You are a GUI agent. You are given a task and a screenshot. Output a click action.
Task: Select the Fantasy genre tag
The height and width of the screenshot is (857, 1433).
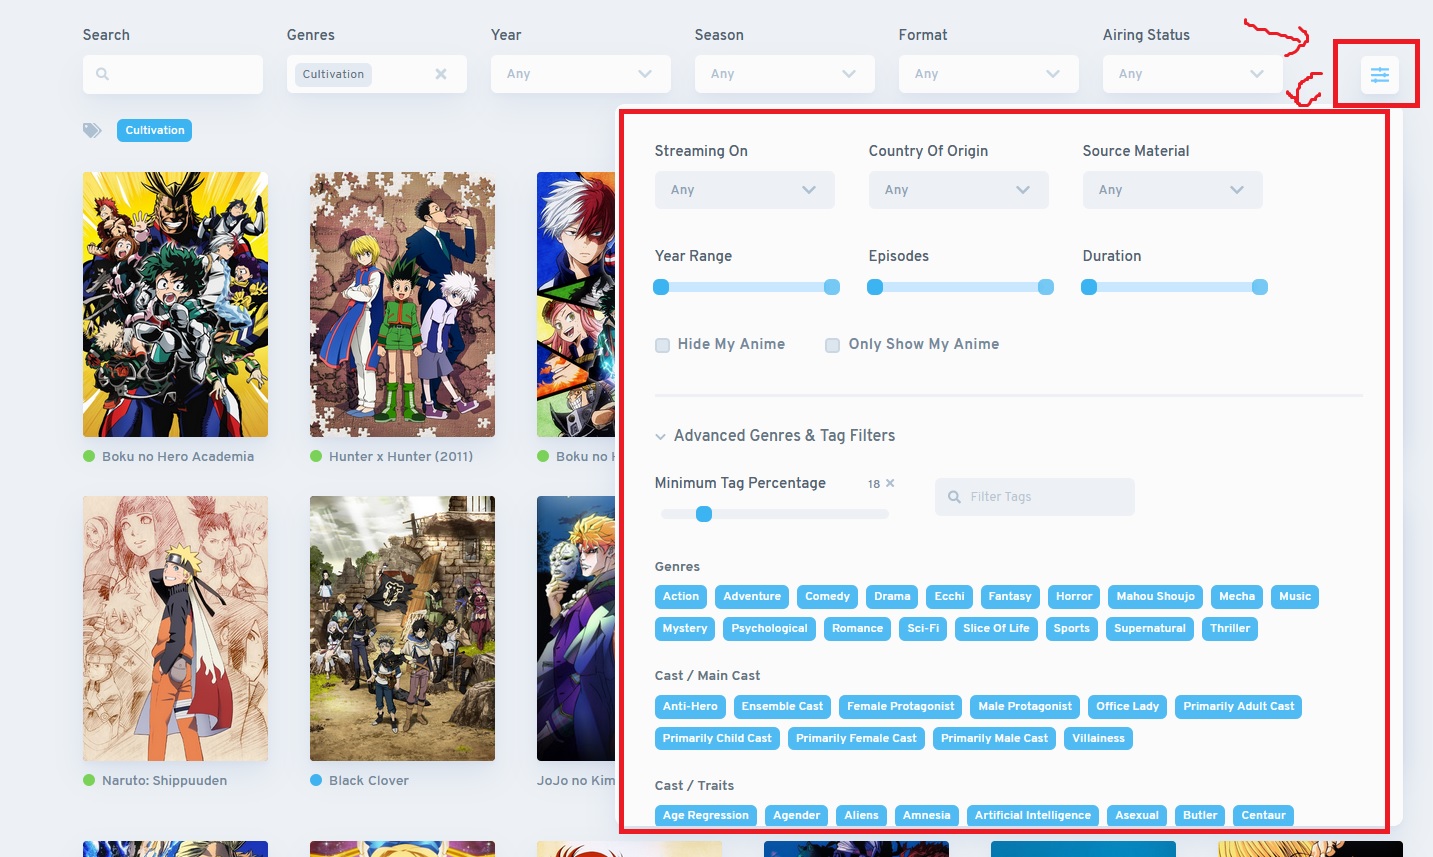tap(1010, 597)
